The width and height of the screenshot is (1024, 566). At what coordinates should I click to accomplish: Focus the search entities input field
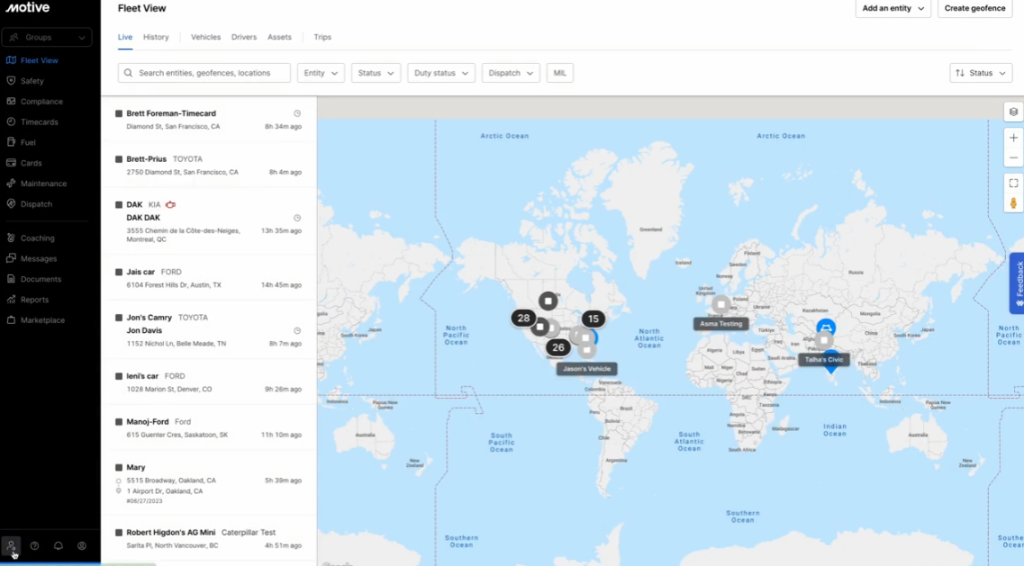click(x=205, y=73)
